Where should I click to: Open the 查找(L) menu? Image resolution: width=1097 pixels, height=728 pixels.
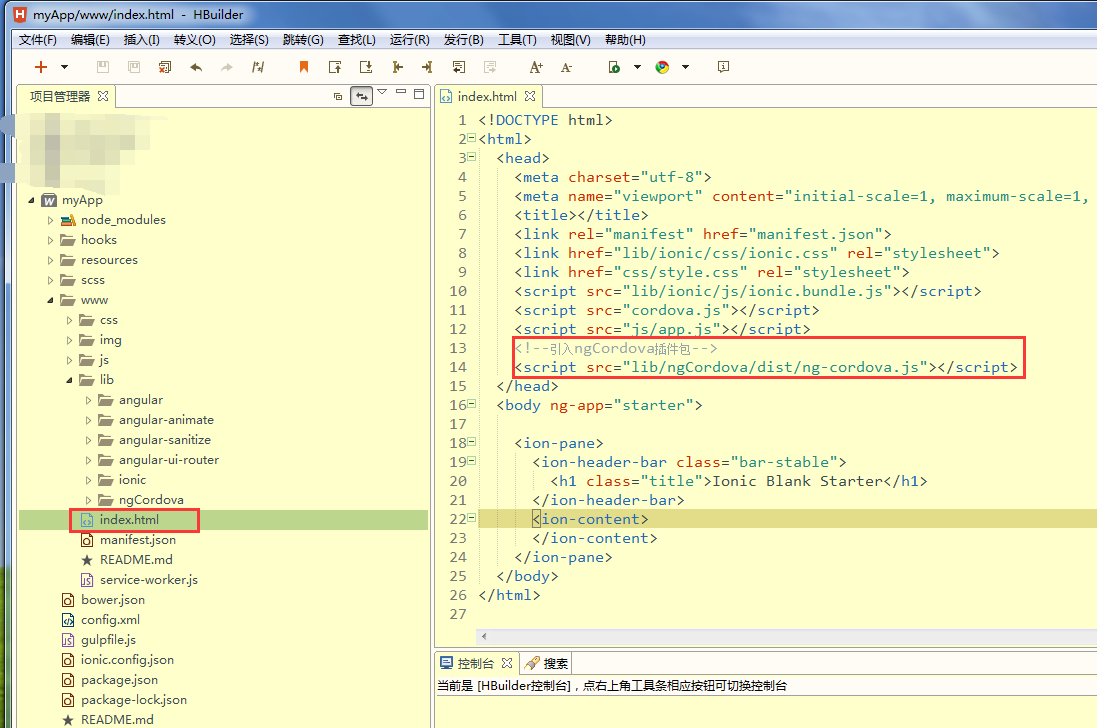tap(356, 40)
